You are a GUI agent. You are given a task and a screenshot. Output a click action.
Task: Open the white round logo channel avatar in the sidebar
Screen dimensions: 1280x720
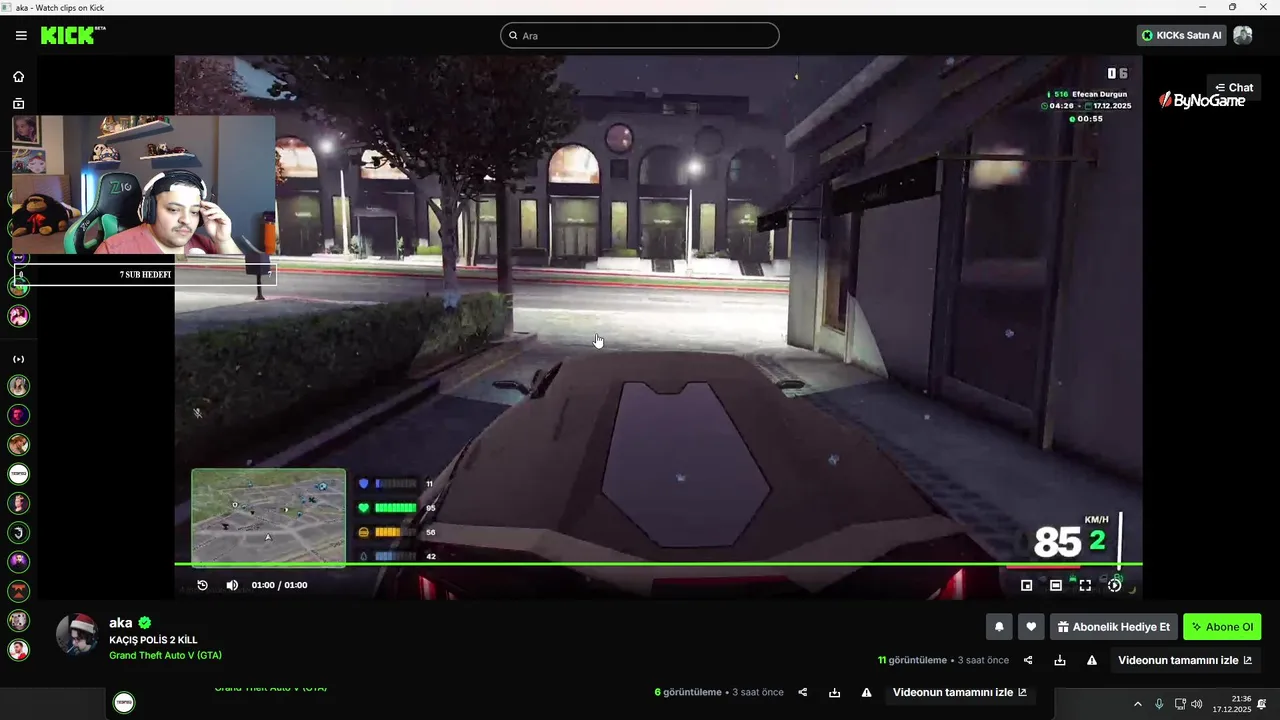coord(18,474)
